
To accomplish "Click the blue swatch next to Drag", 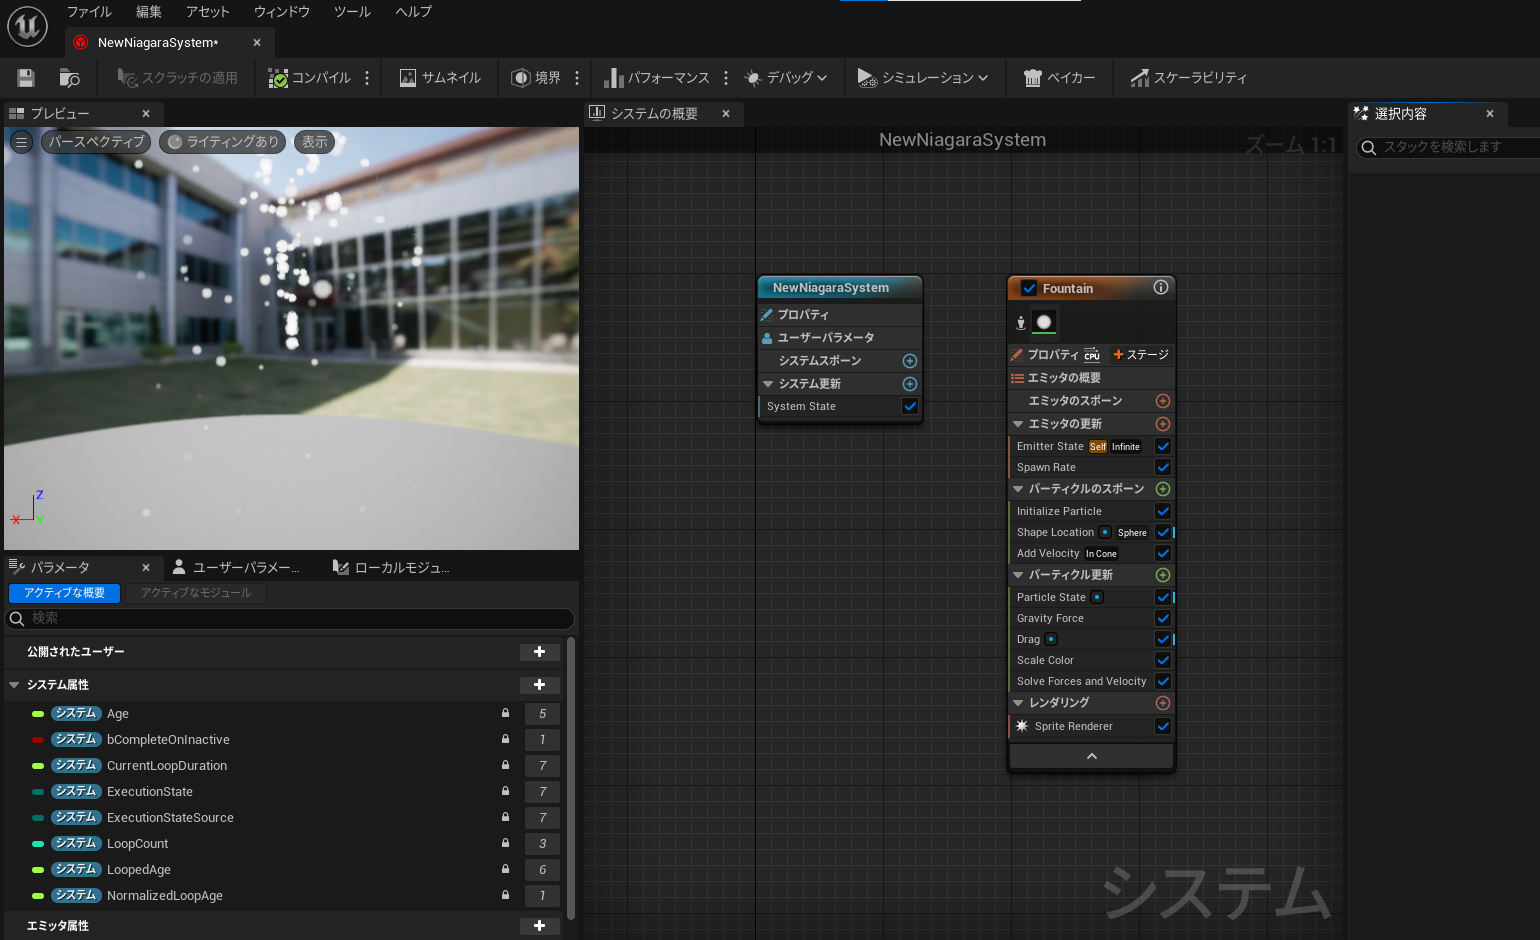I will click(x=1050, y=638).
